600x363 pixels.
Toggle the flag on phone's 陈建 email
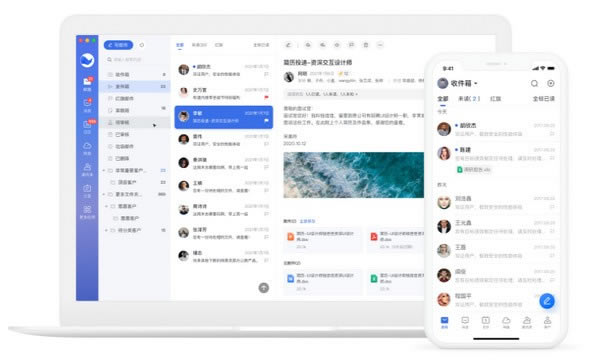pos(552,158)
